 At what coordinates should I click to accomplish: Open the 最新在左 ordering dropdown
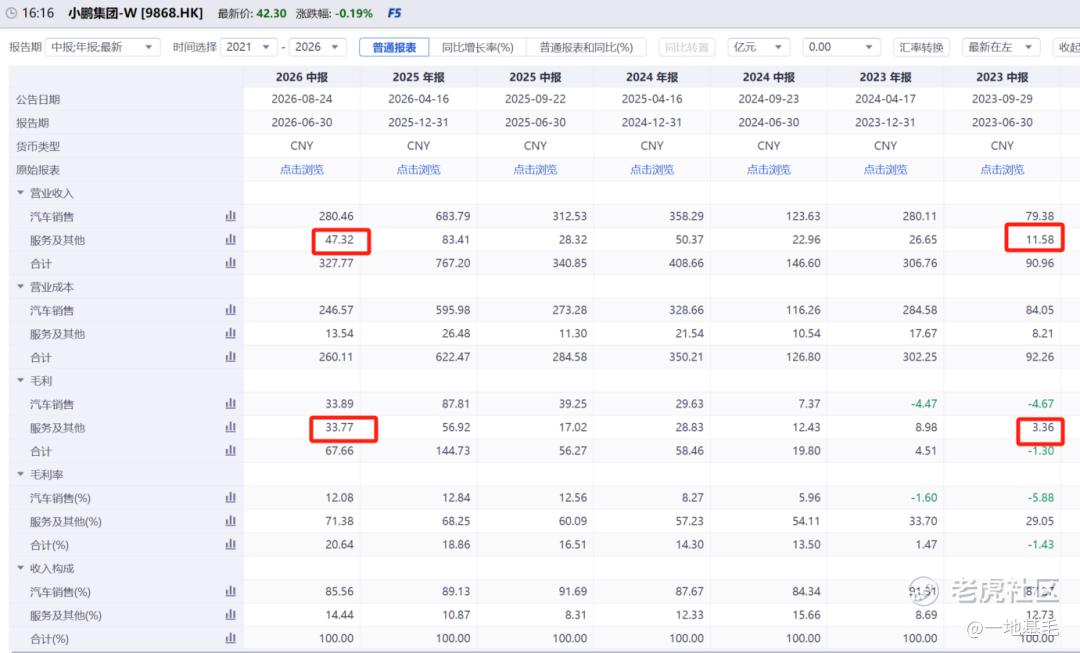click(x=1001, y=47)
